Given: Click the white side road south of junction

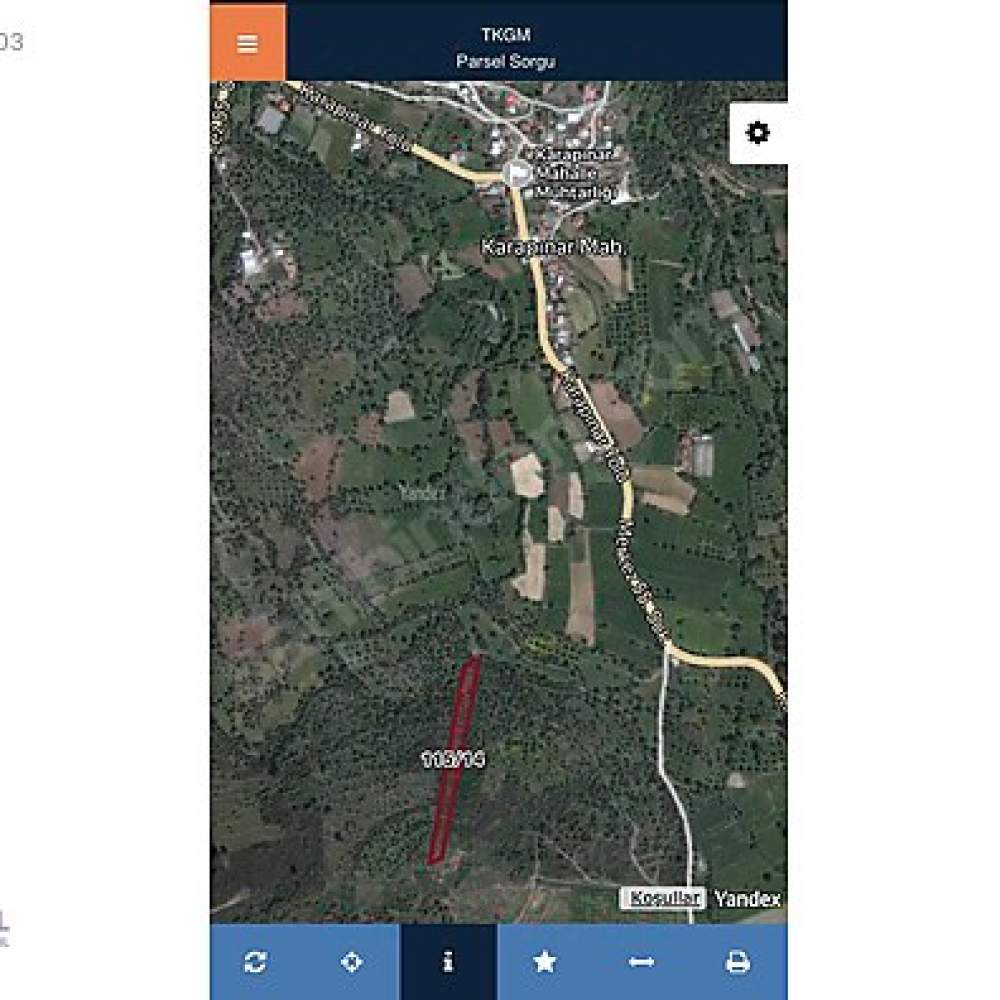Looking at the screenshot, I should pyautogui.click(x=675, y=783).
